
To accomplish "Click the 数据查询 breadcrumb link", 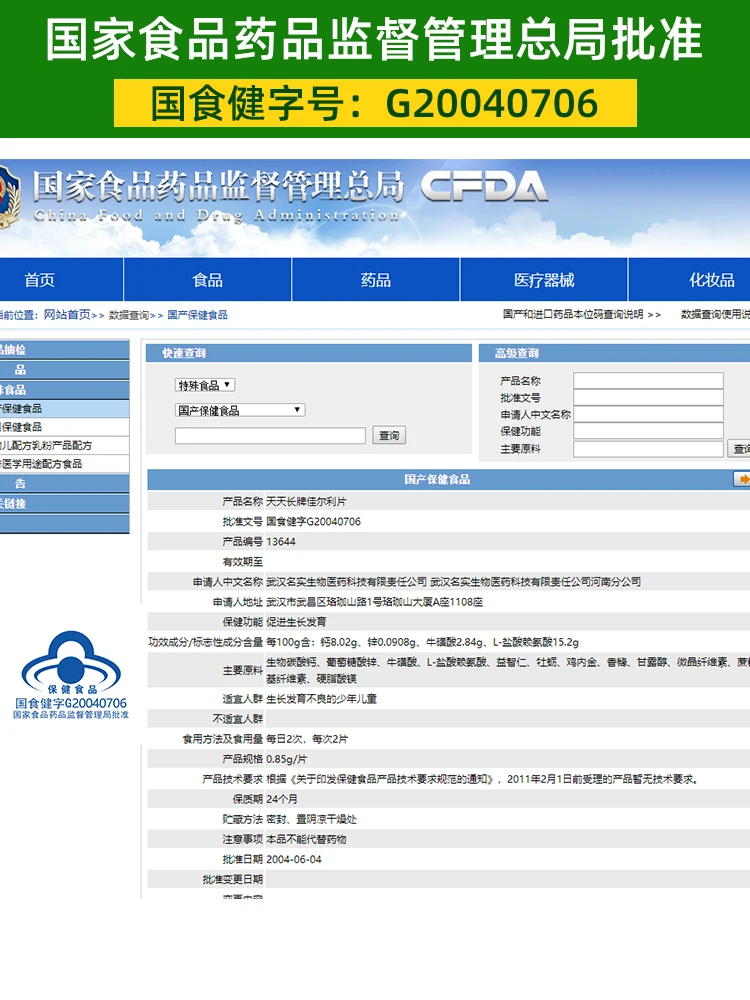I will [x=128, y=314].
